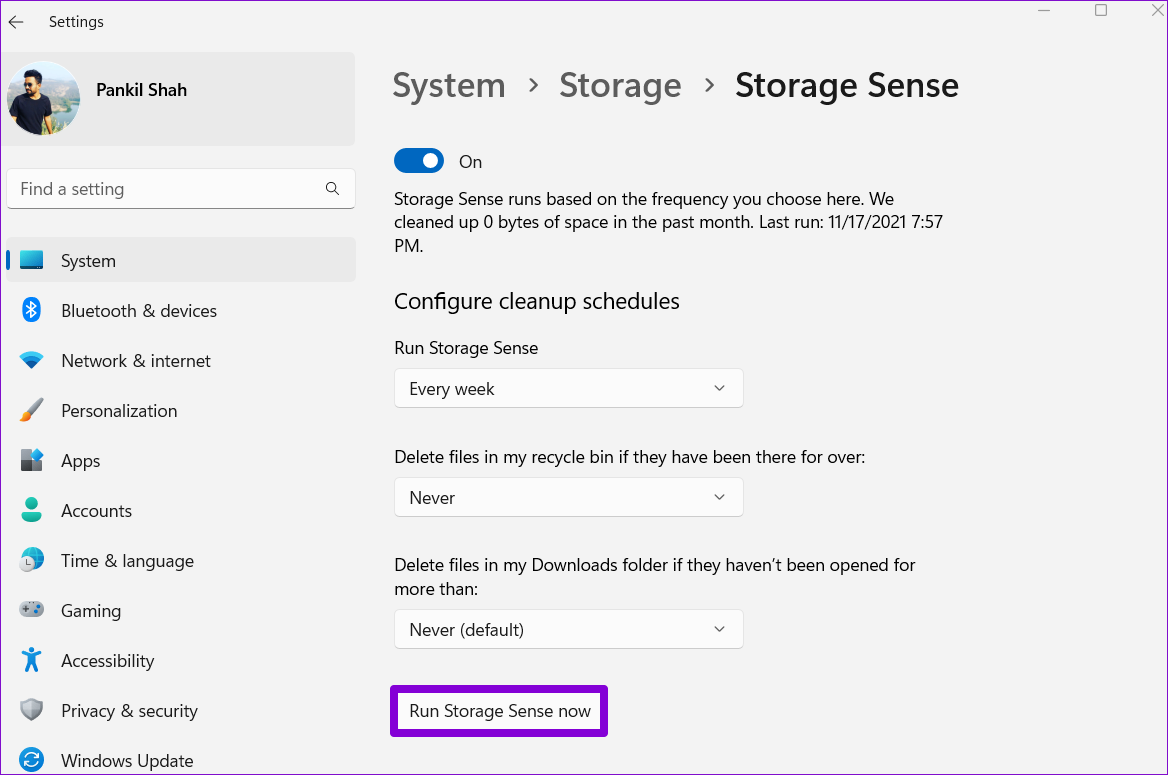Image resolution: width=1168 pixels, height=775 pixels.
Task: Open the Accounts settings category
Action: click(181, 510)
